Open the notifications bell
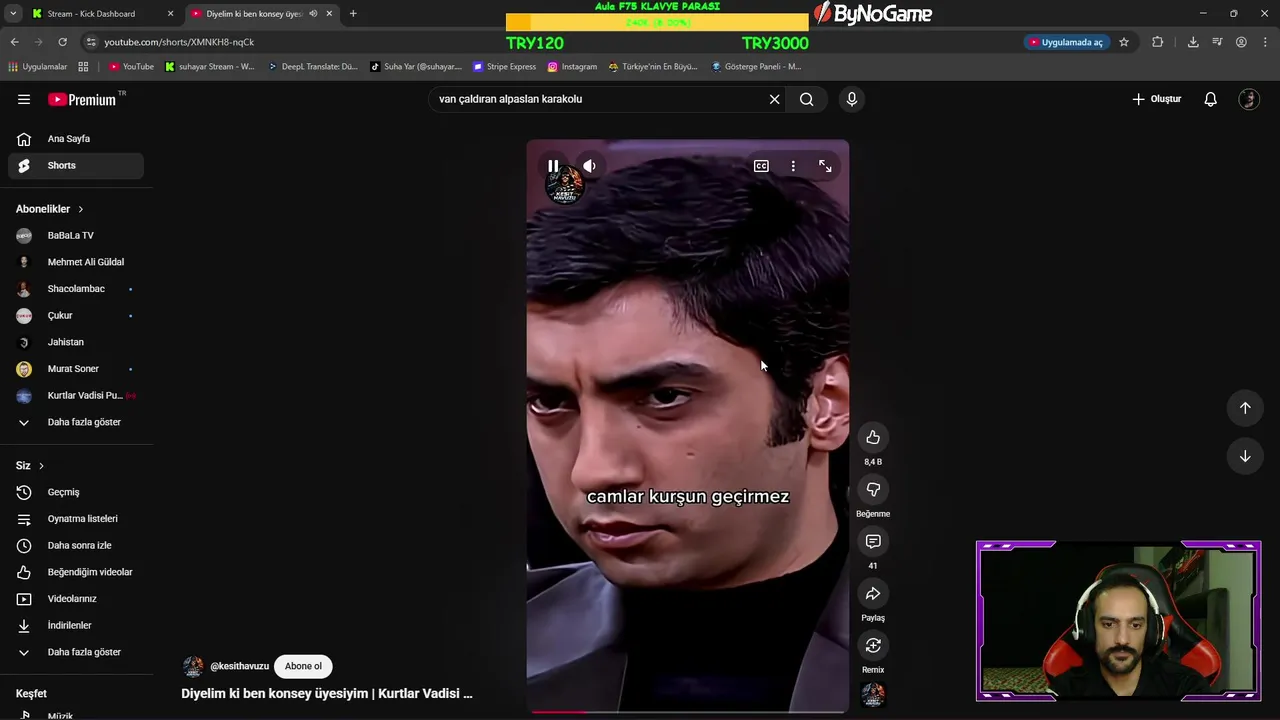Viewport: 1280px width, 720px height. (1210, 99)
